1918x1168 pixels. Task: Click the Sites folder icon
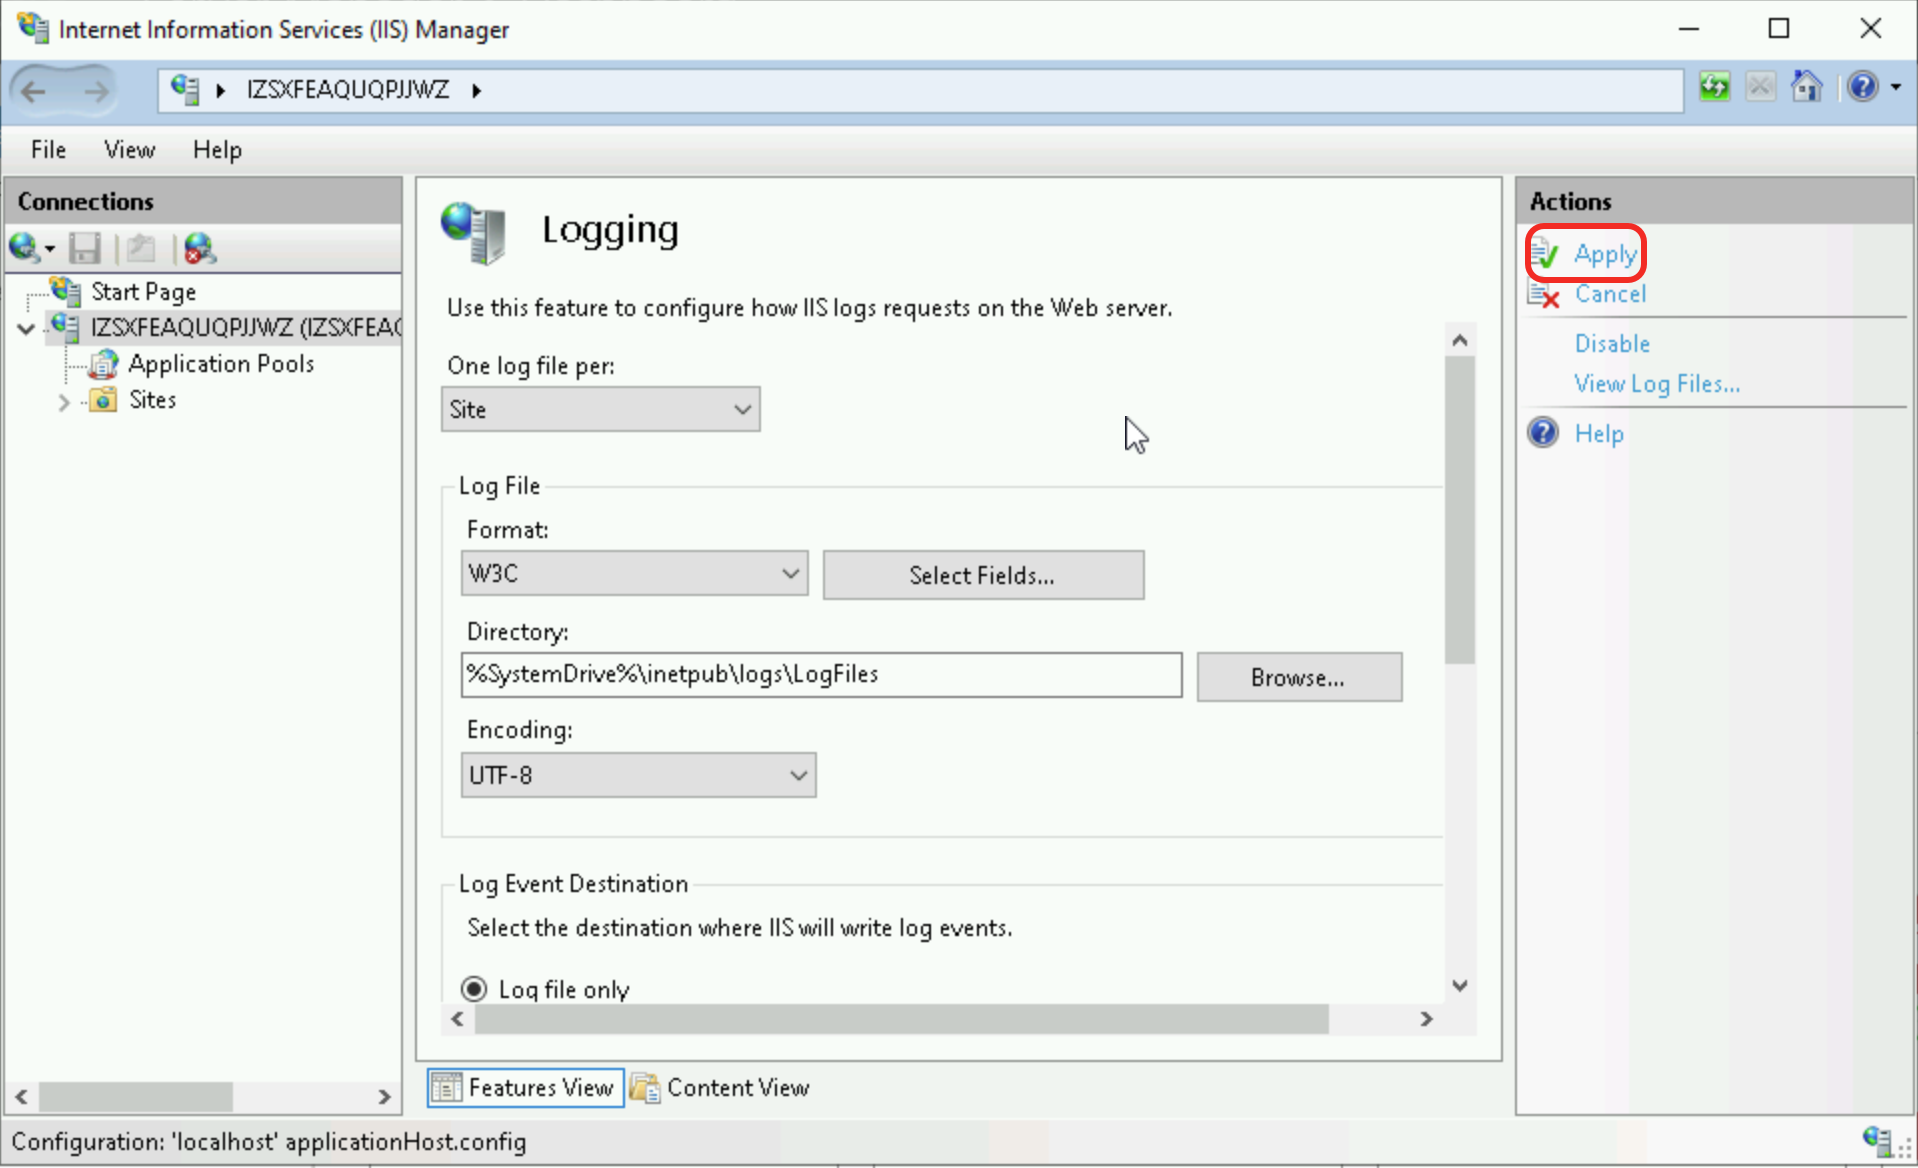click(103, 400)
